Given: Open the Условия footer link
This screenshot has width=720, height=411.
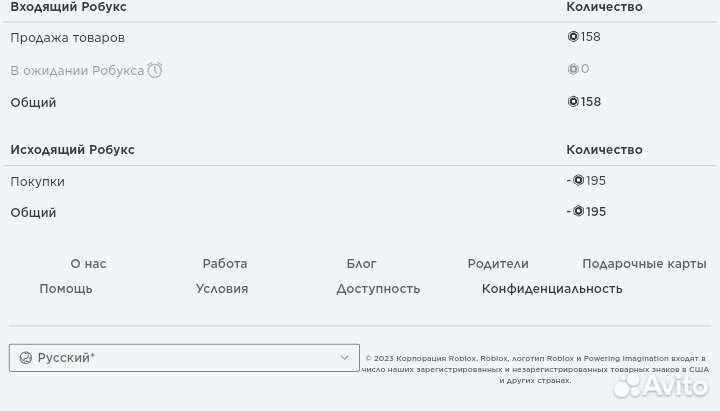Looking at the screenshot, I should click(222, 289).
